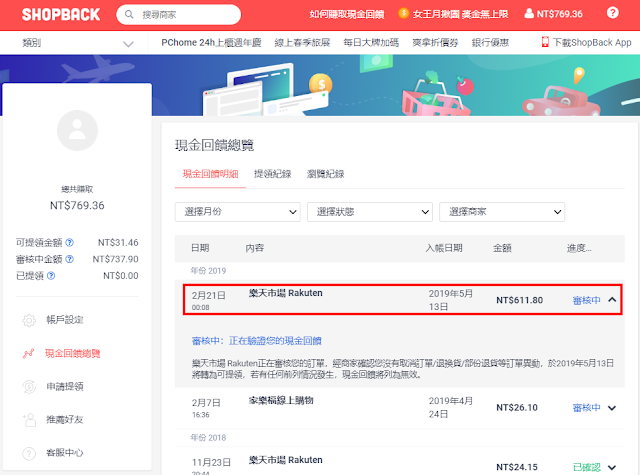Click the NT$737.90 pending amount
This screenshot has width=640, height=475.
pos(116,259)
